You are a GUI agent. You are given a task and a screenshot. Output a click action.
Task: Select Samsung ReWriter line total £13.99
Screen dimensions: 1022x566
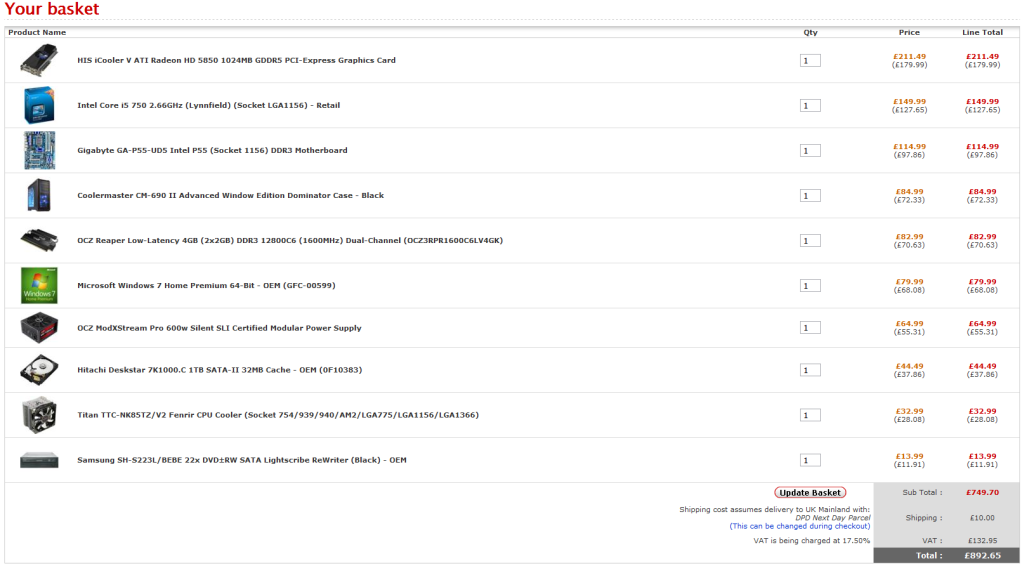point(982,456)
